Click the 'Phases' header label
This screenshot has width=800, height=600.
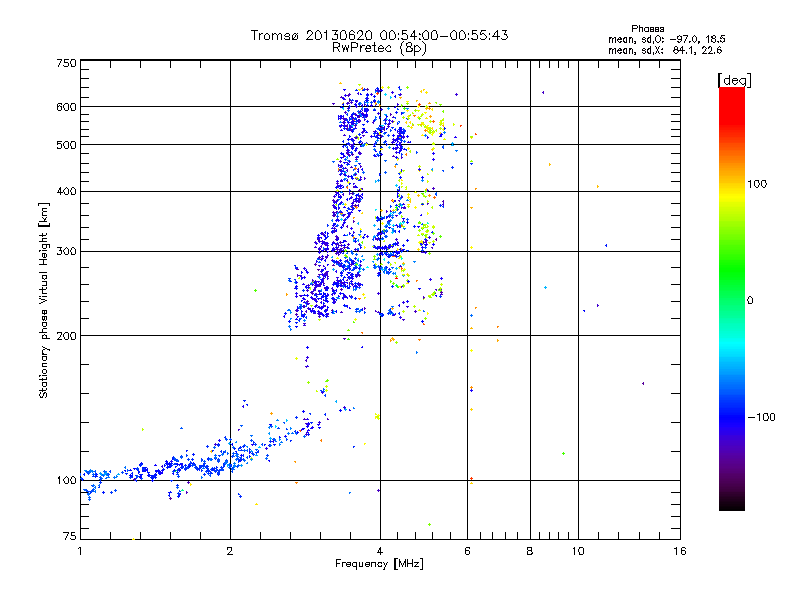click(x=647, y=29)
